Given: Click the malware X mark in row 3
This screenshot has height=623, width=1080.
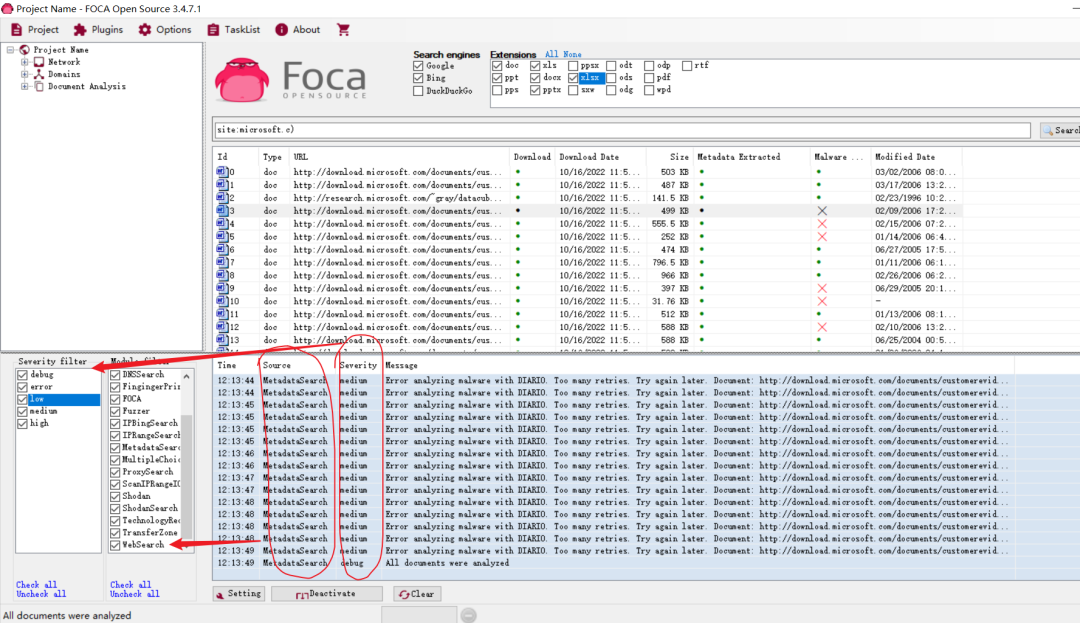Looking at the screenshot, I should 822,211.
